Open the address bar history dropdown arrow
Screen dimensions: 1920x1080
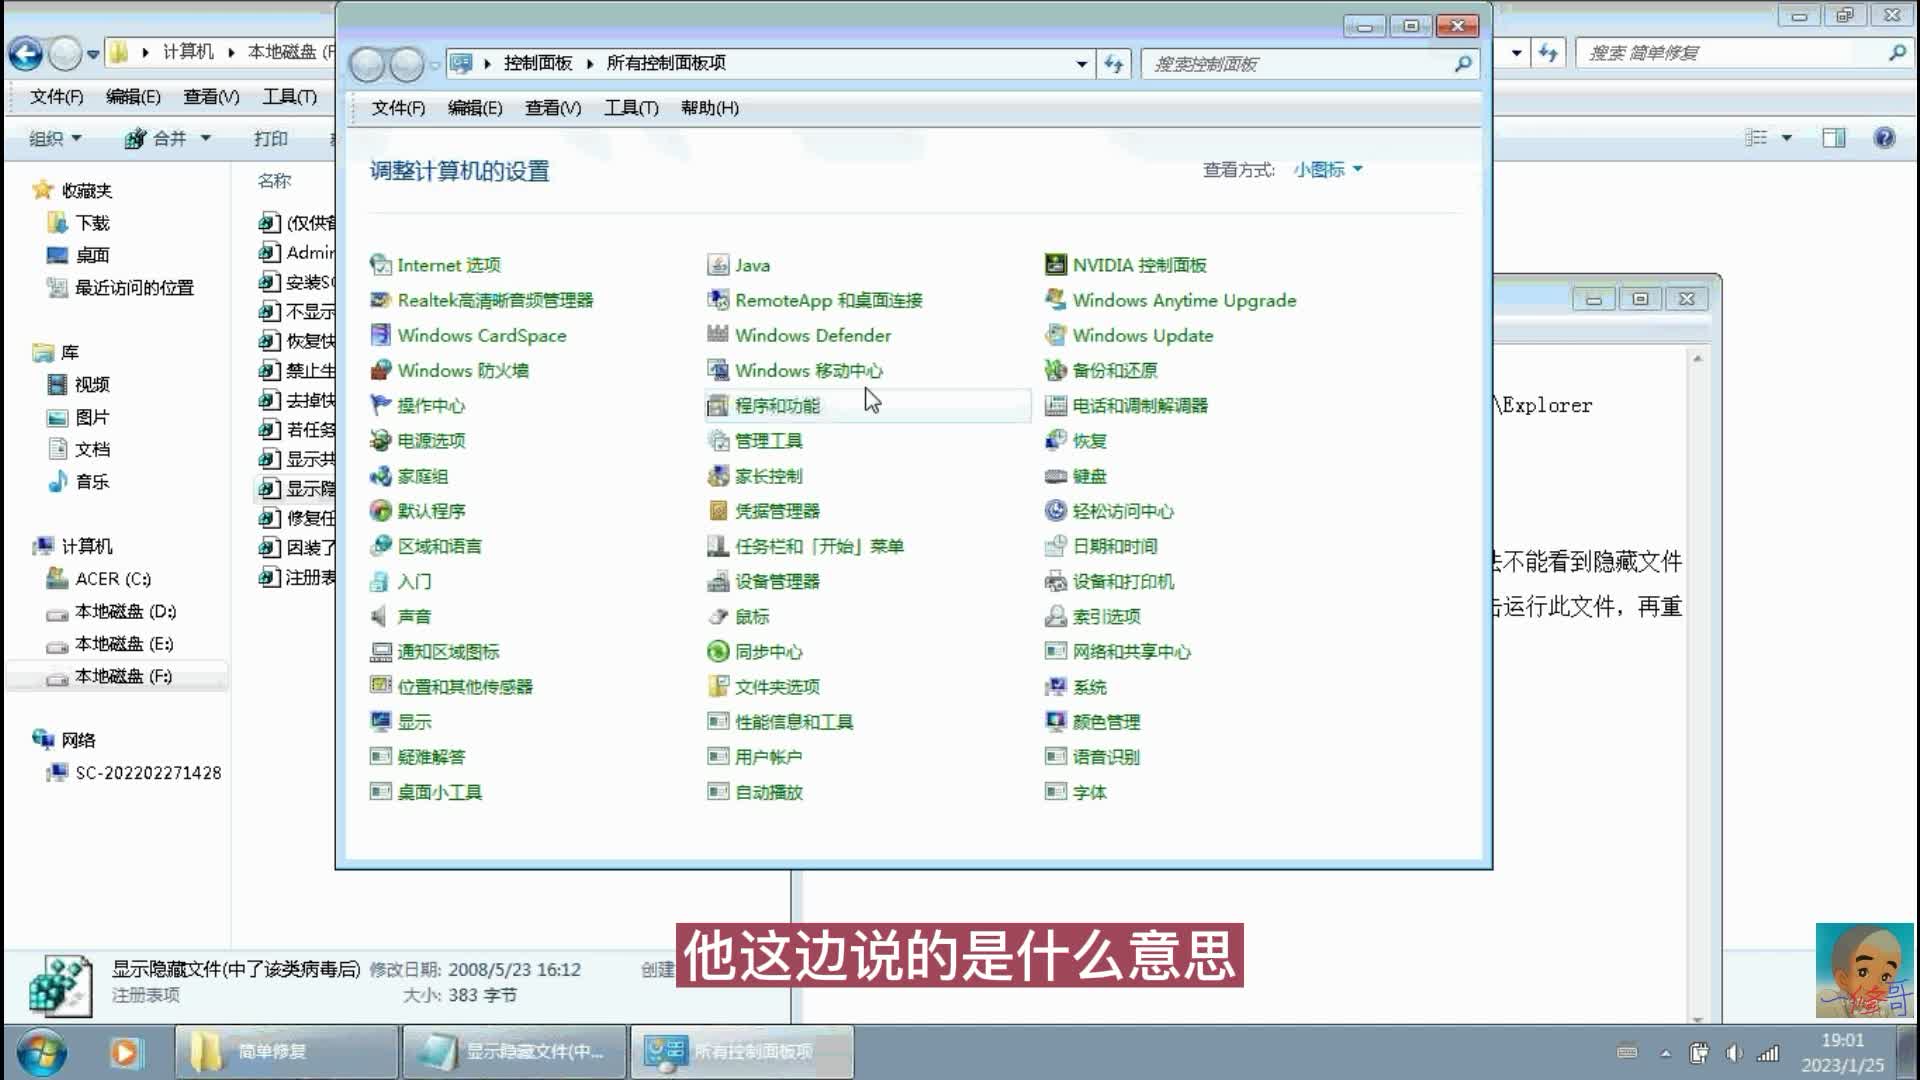pos(1081,64)
